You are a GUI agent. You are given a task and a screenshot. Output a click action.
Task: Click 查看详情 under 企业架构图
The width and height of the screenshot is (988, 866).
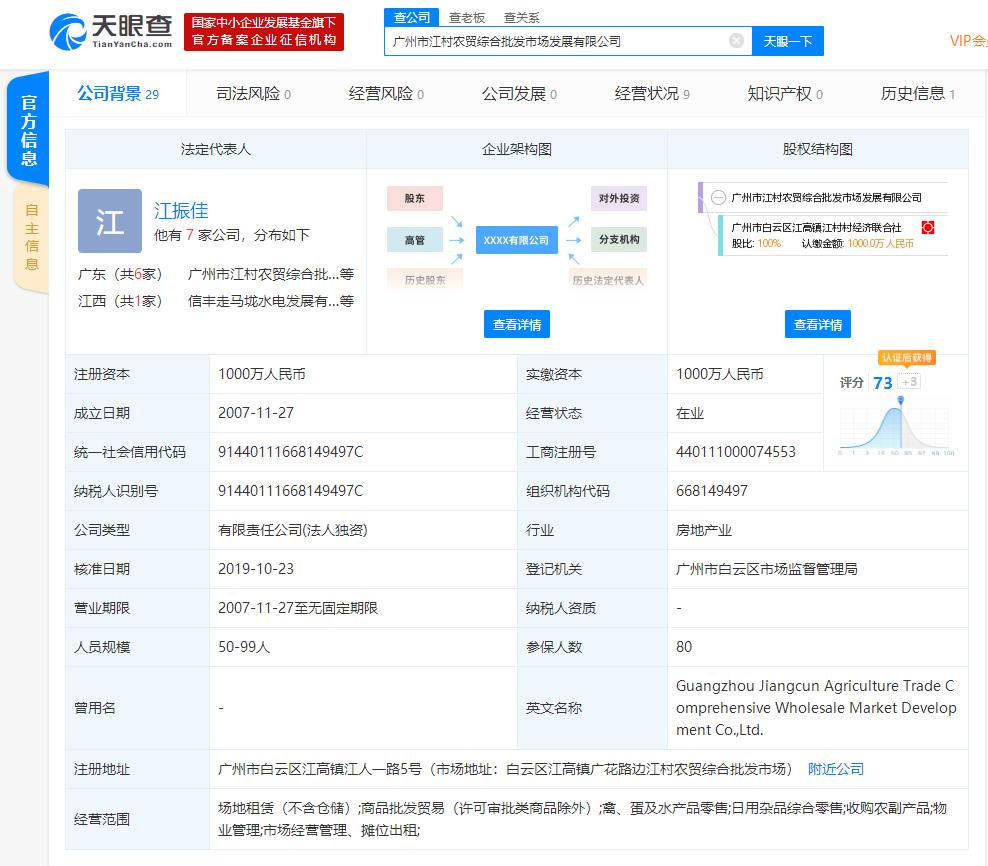517,324
